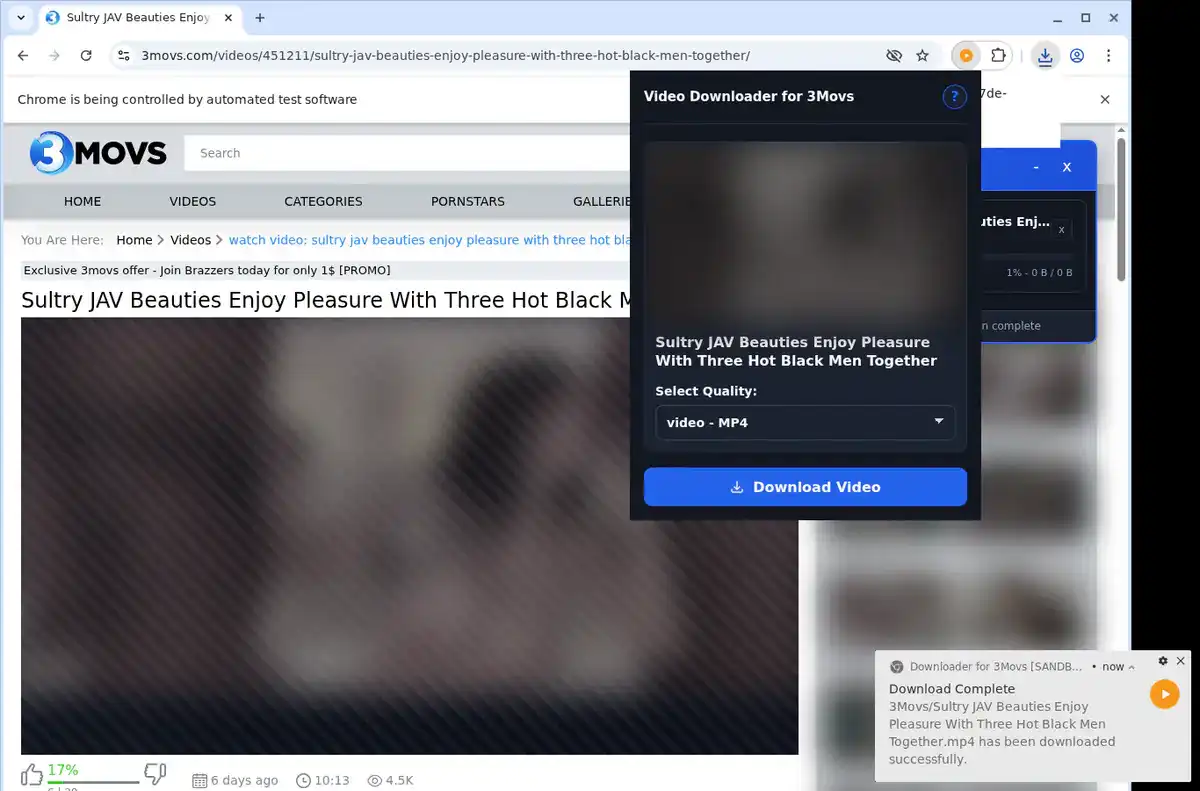
Task: Click the 10:13 duration text
Action: pyautogui.click(x=331, y=780)
